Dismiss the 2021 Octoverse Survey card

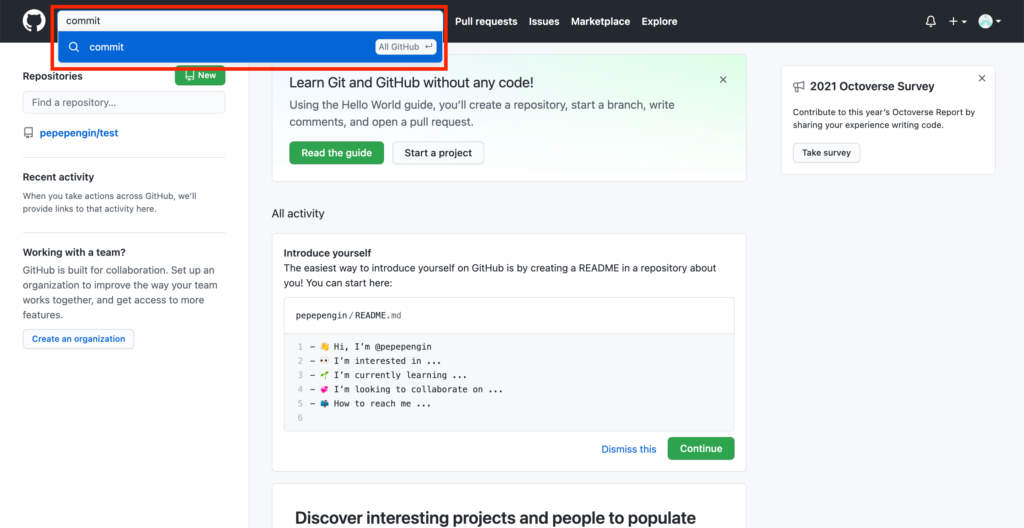point(982,78)
